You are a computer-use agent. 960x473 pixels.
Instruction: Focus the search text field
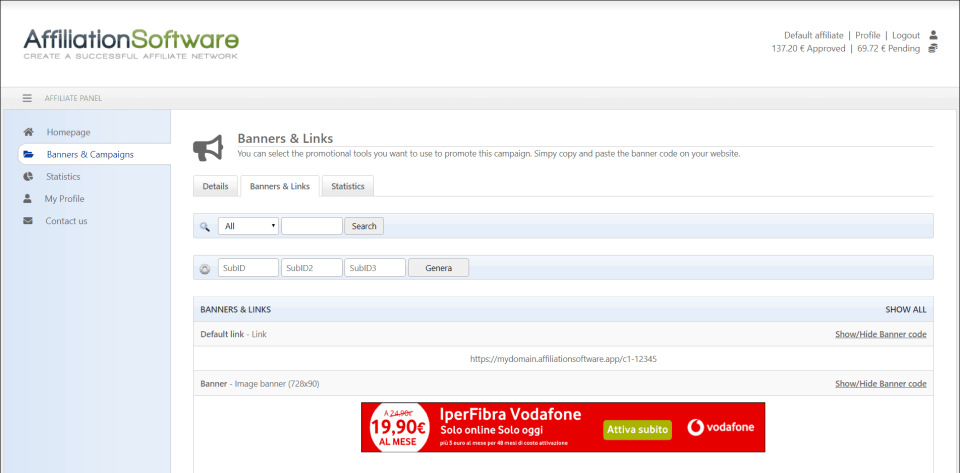pos(312,226)
